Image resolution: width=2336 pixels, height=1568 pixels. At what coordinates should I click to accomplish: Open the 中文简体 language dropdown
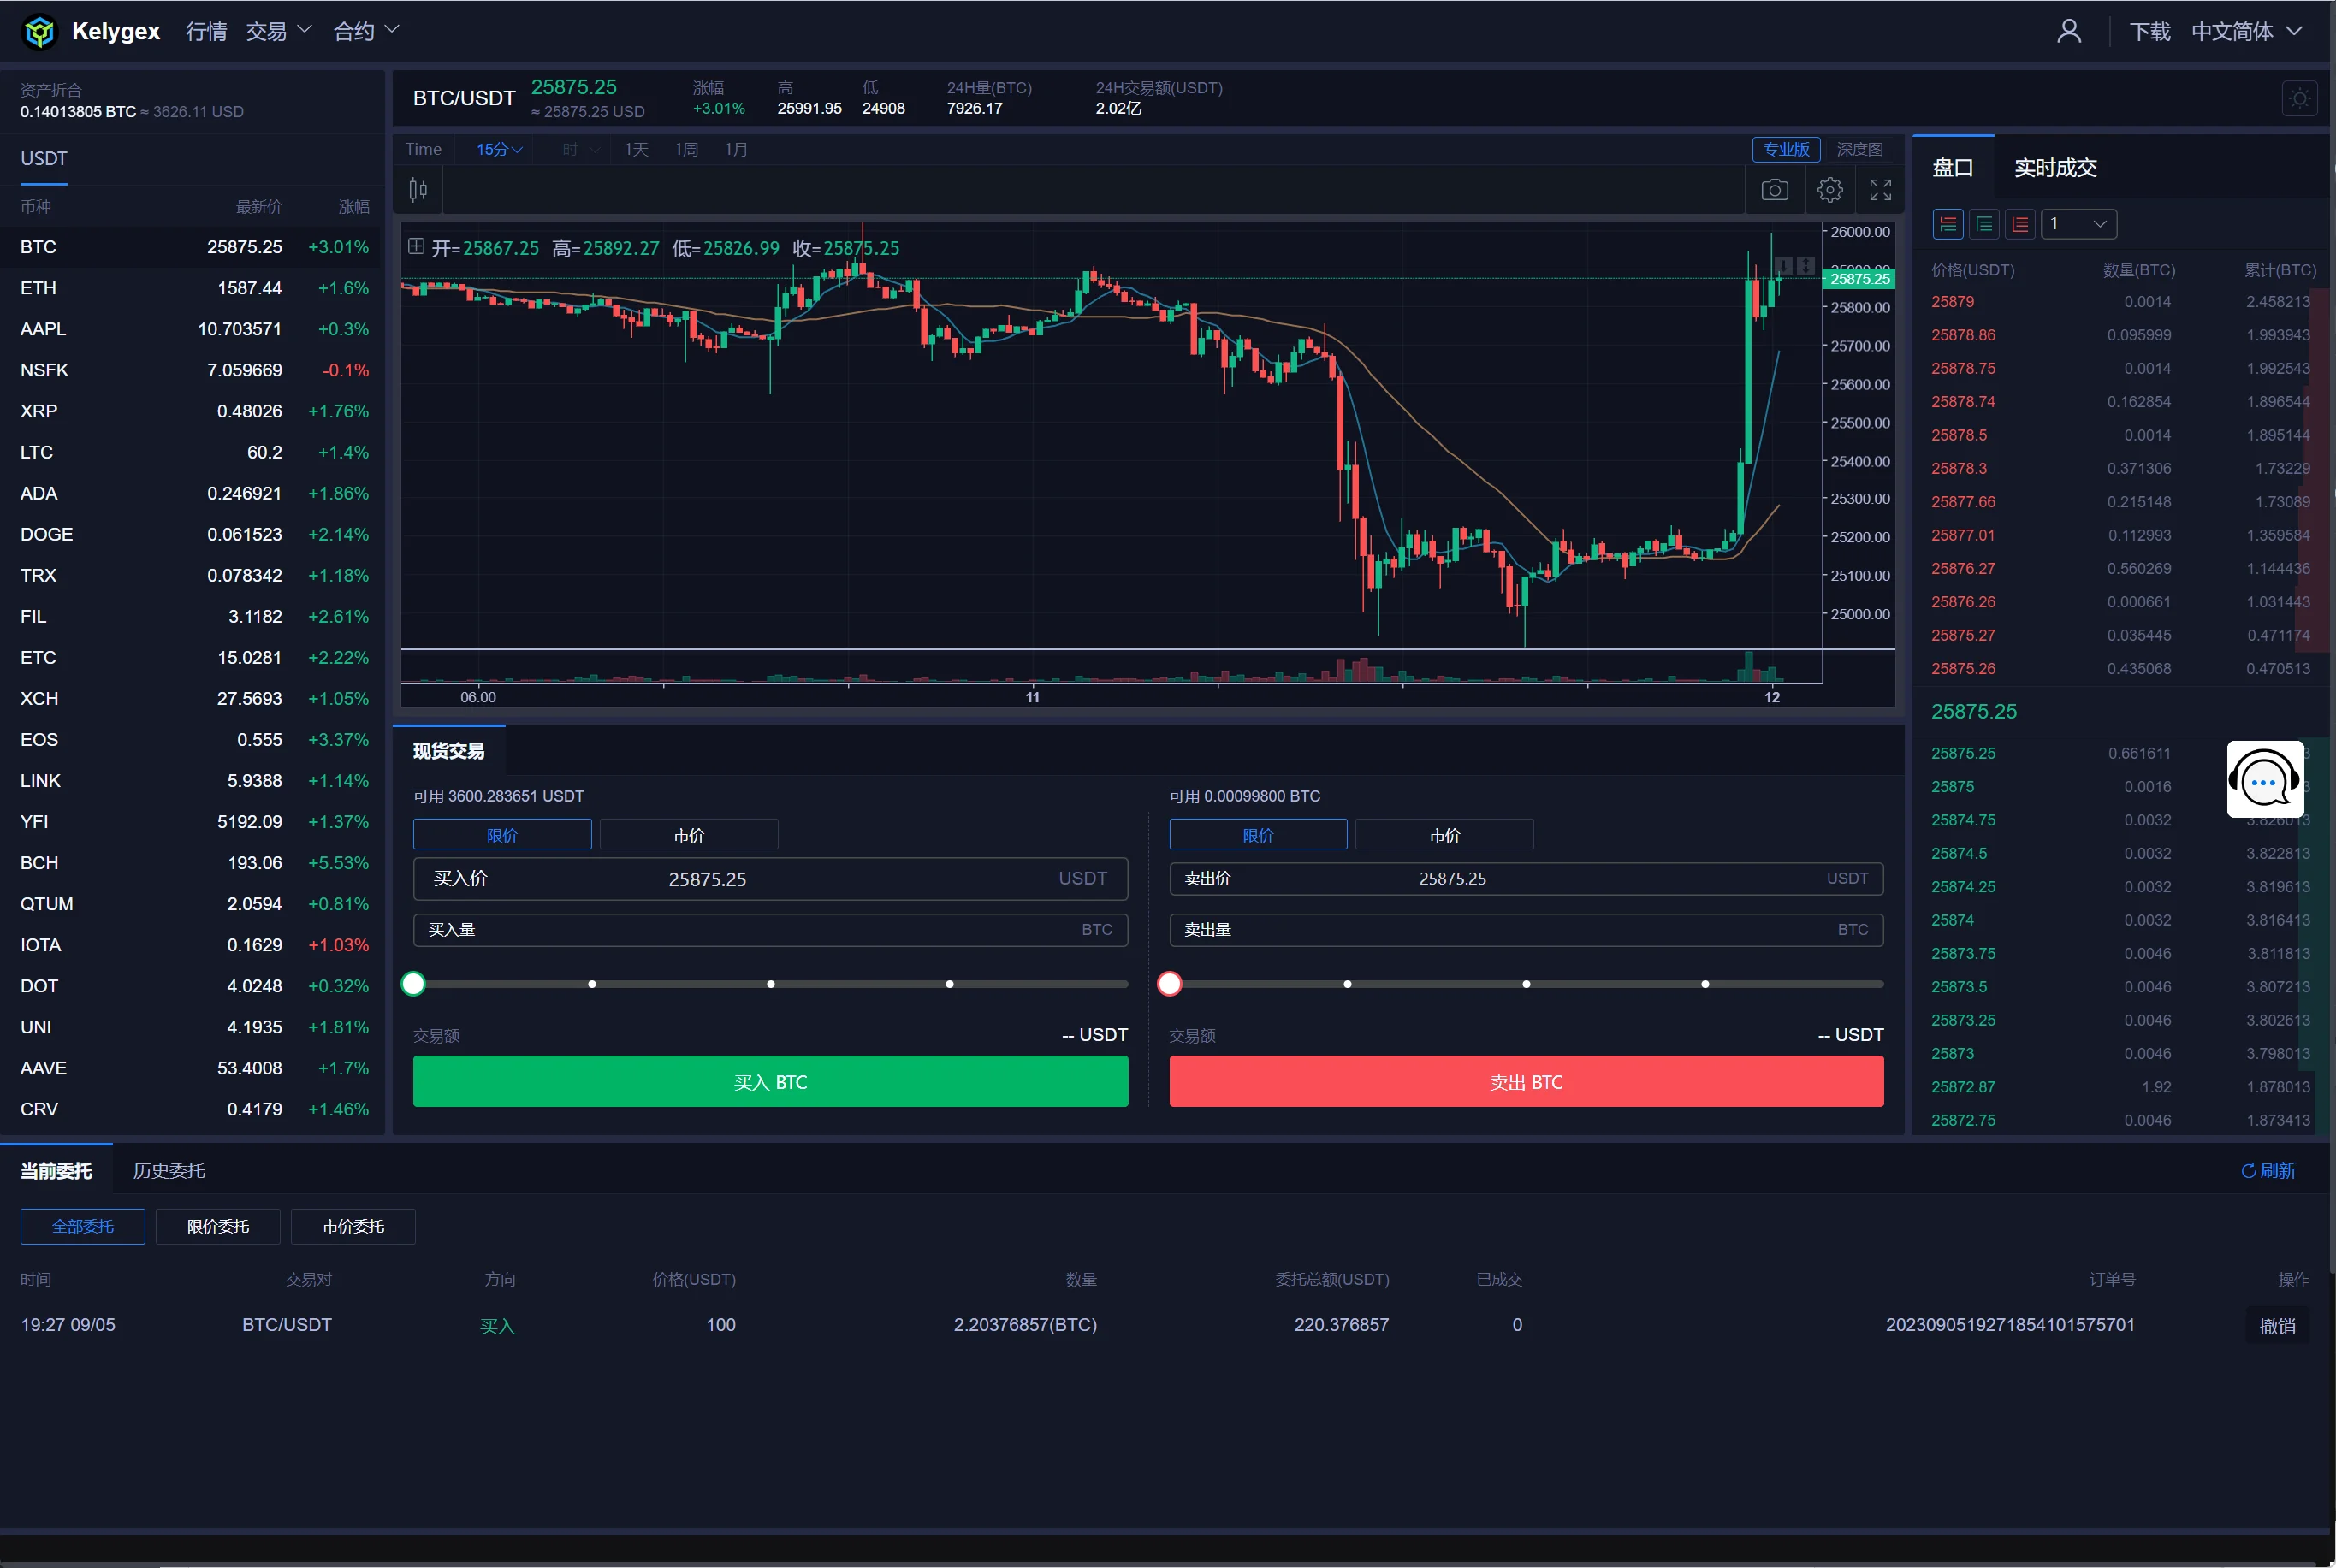pos(2245,32)
